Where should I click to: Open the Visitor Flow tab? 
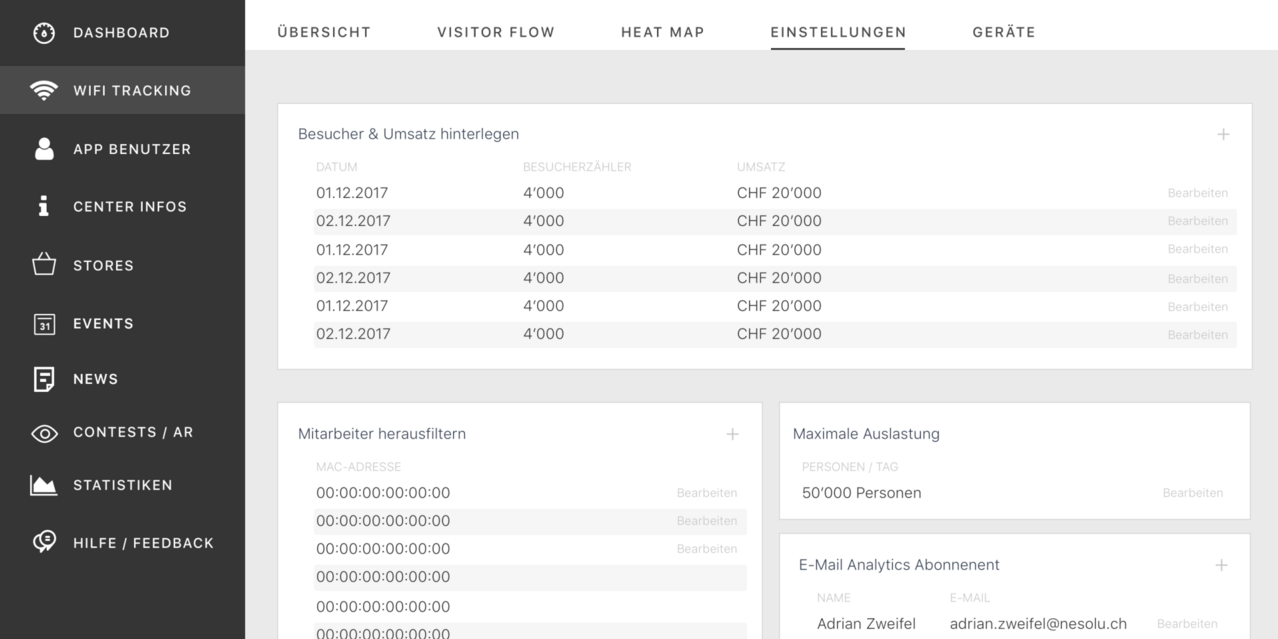pos(496,32)
